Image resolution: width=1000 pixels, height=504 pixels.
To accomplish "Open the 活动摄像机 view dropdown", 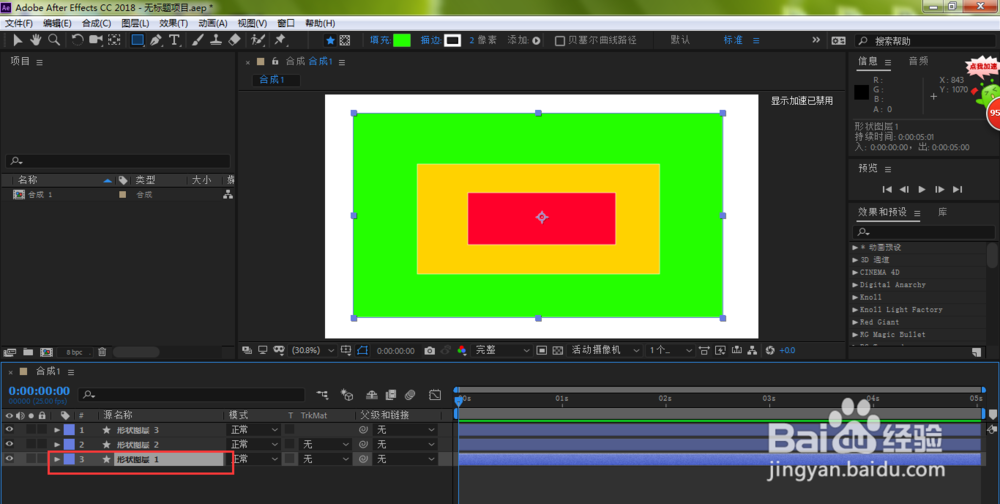I will coord(604,350).
